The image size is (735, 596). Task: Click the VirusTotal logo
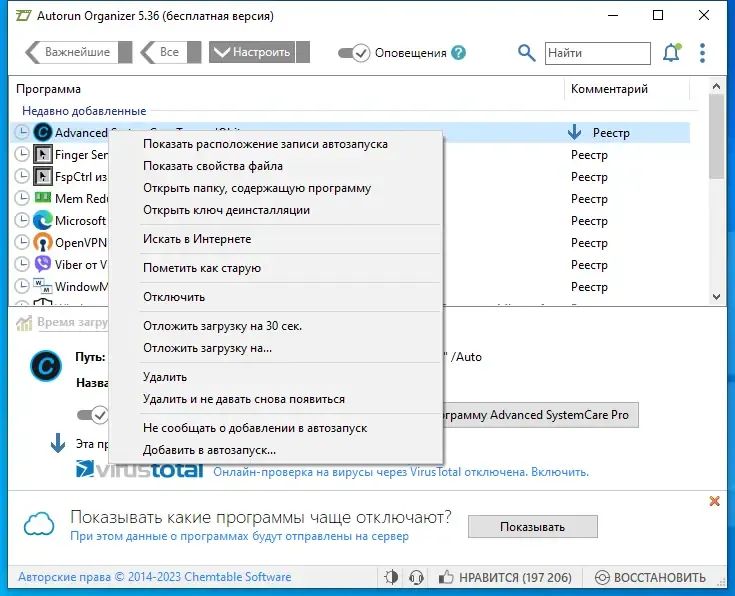140,469
